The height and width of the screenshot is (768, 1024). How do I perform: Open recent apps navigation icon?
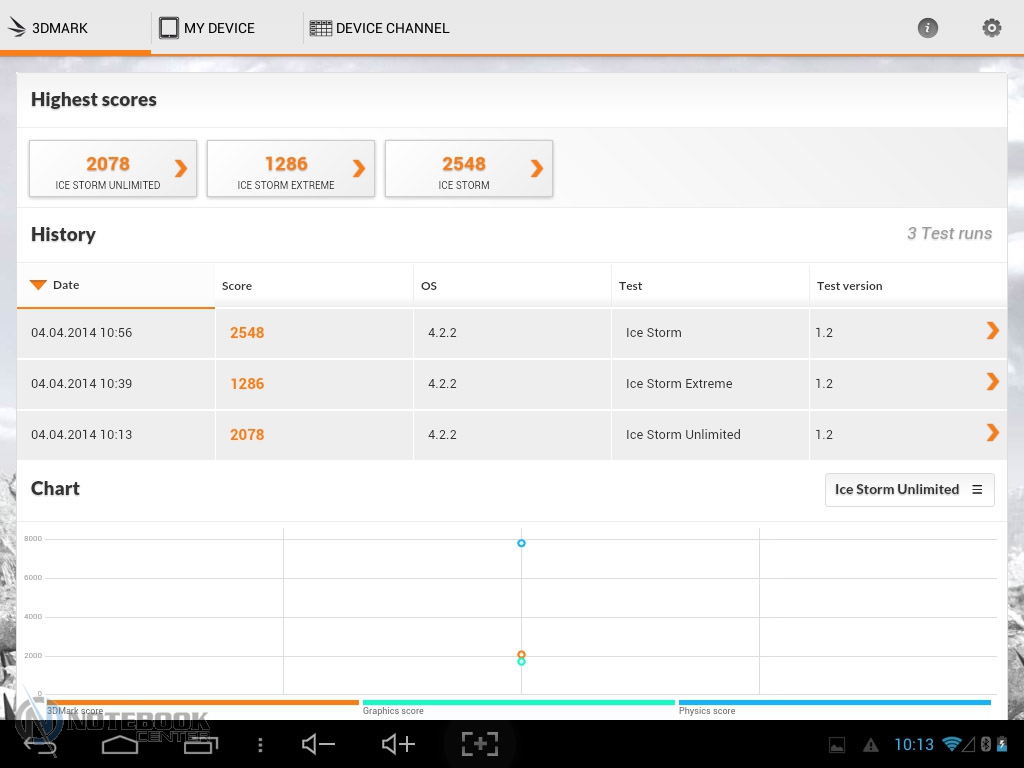(200, 744)
